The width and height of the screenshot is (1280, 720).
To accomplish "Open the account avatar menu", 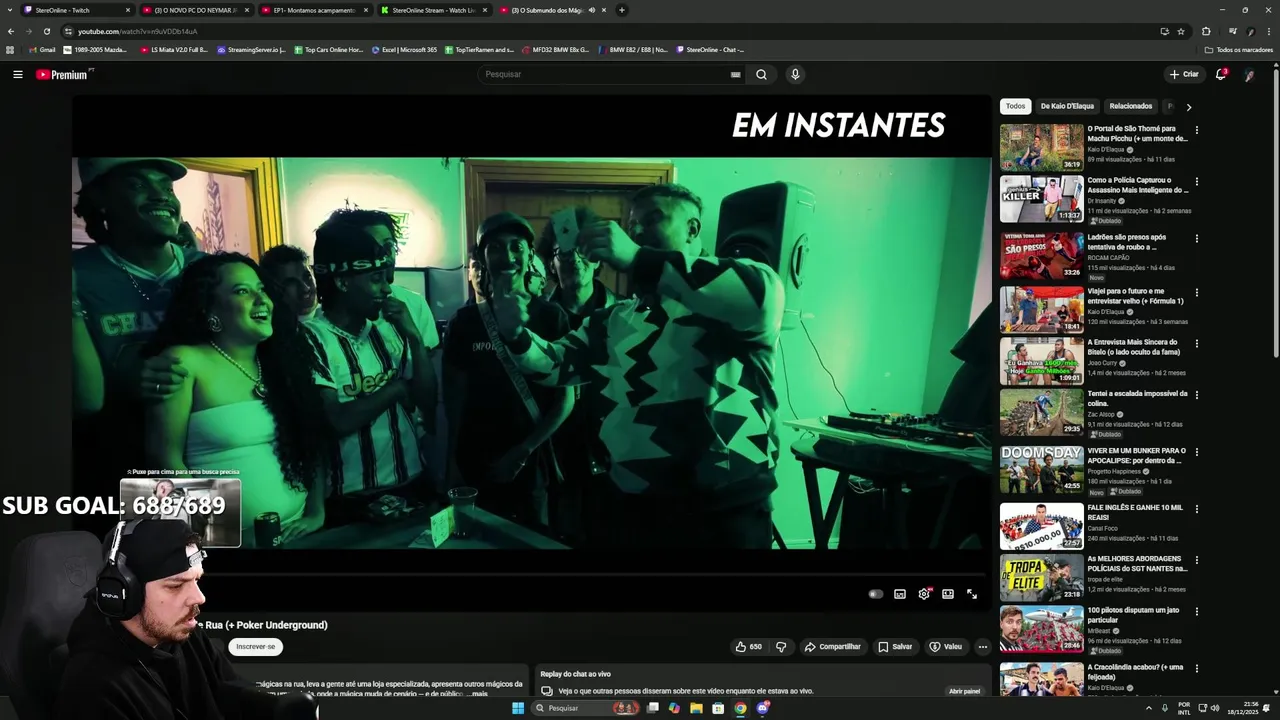I will (x=1249, y=74).
